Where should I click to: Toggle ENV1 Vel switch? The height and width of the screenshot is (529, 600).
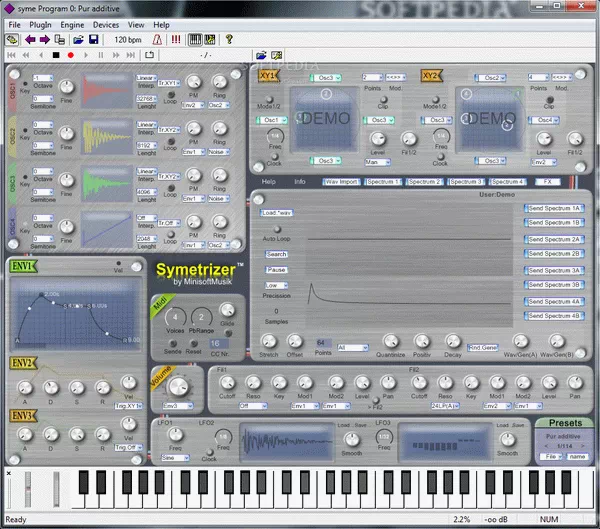[119, 263]
